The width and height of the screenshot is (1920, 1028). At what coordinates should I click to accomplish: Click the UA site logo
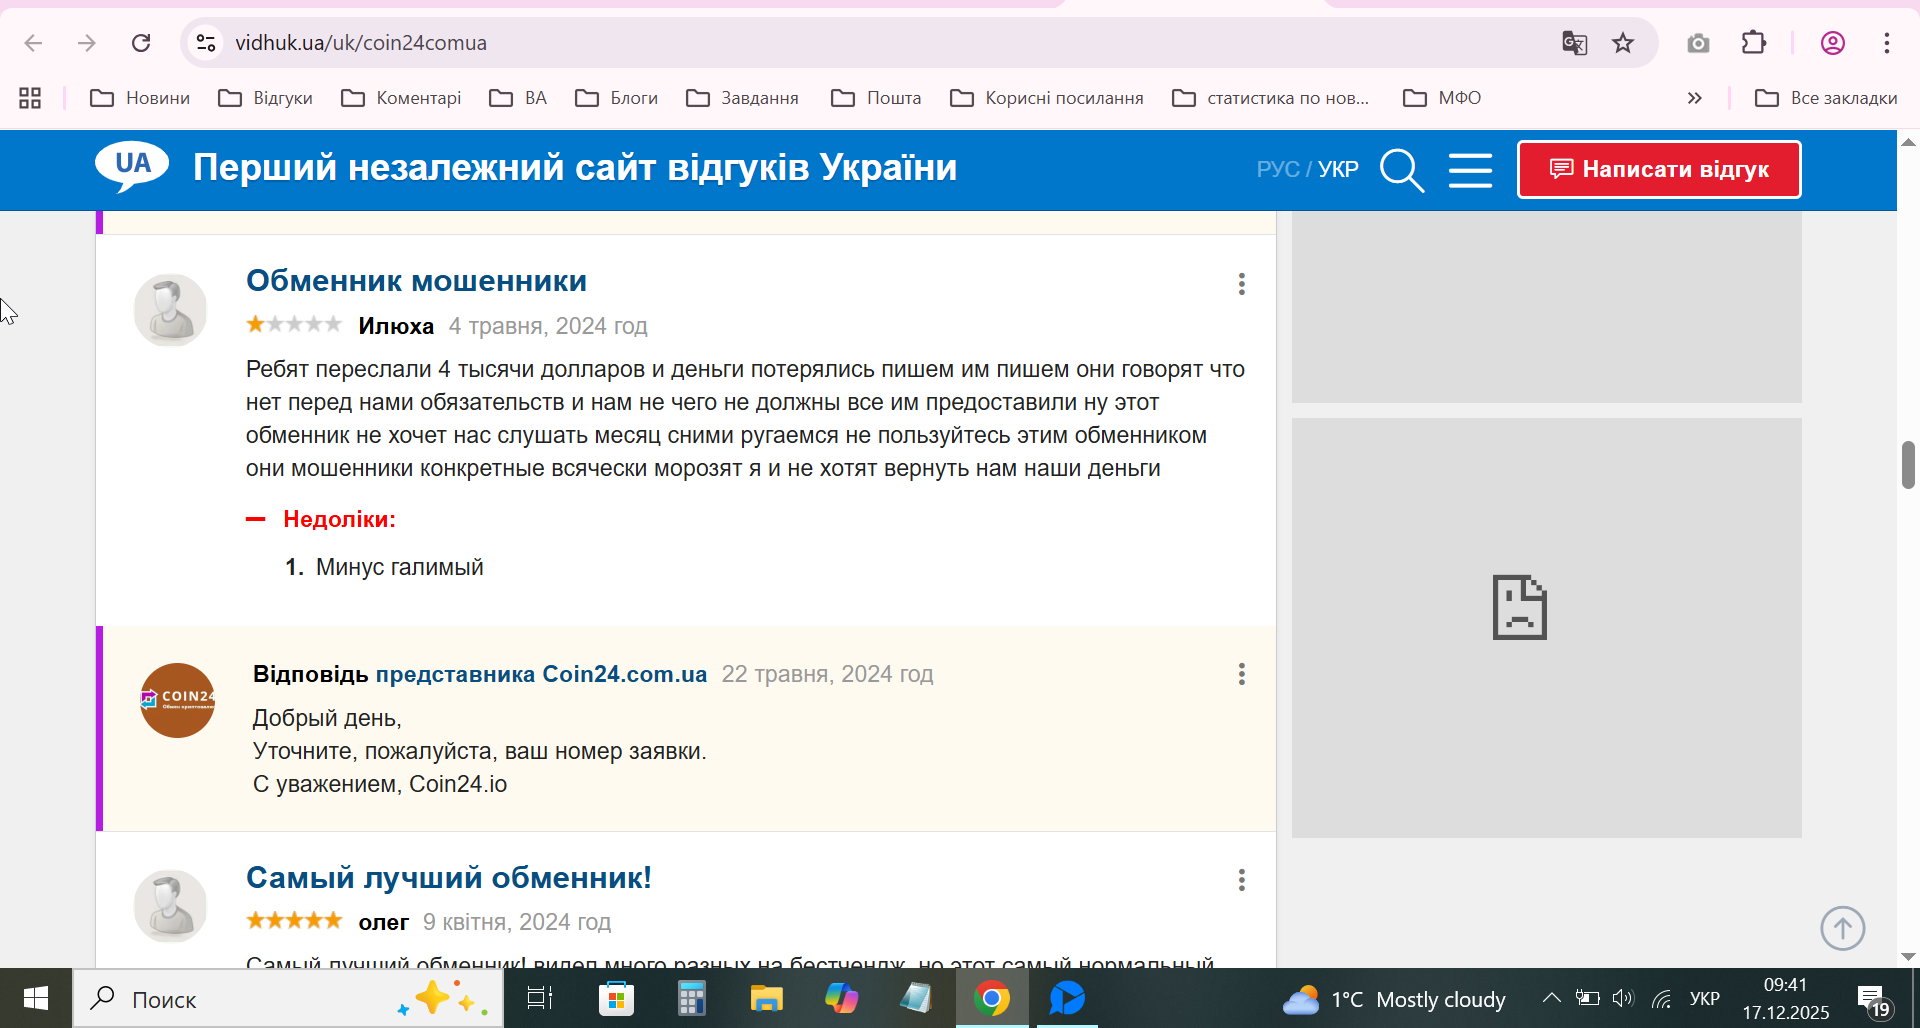pyautogui.click(x=132, y=167)
